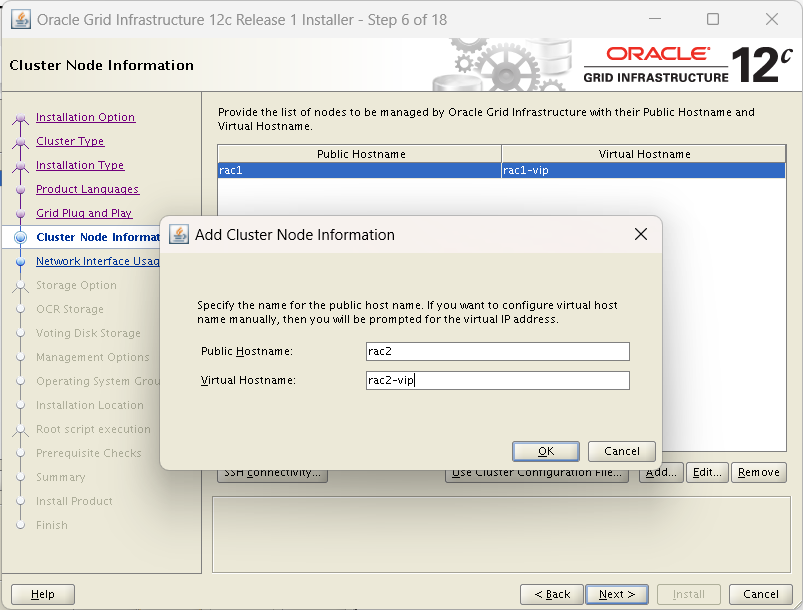The height and width of the screenshot is (610, 803).
Task: Click Prerequisite Checks step
Action: pos(89,453)
